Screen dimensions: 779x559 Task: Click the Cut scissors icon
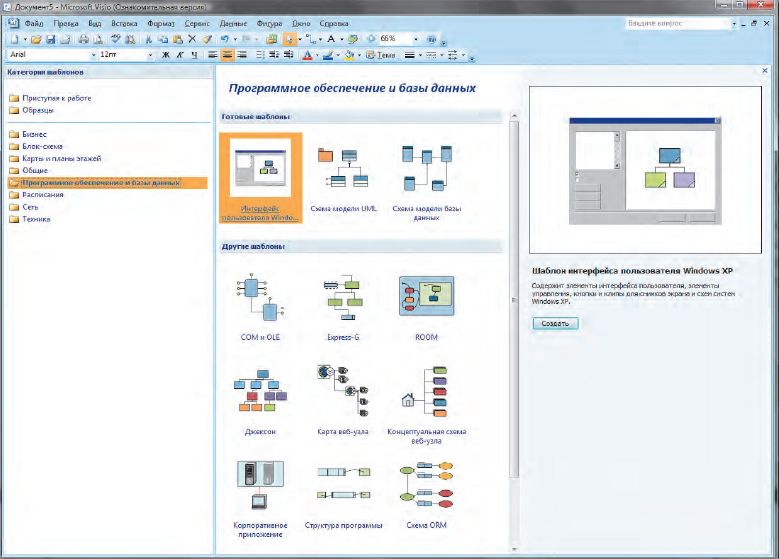point(149,38)
